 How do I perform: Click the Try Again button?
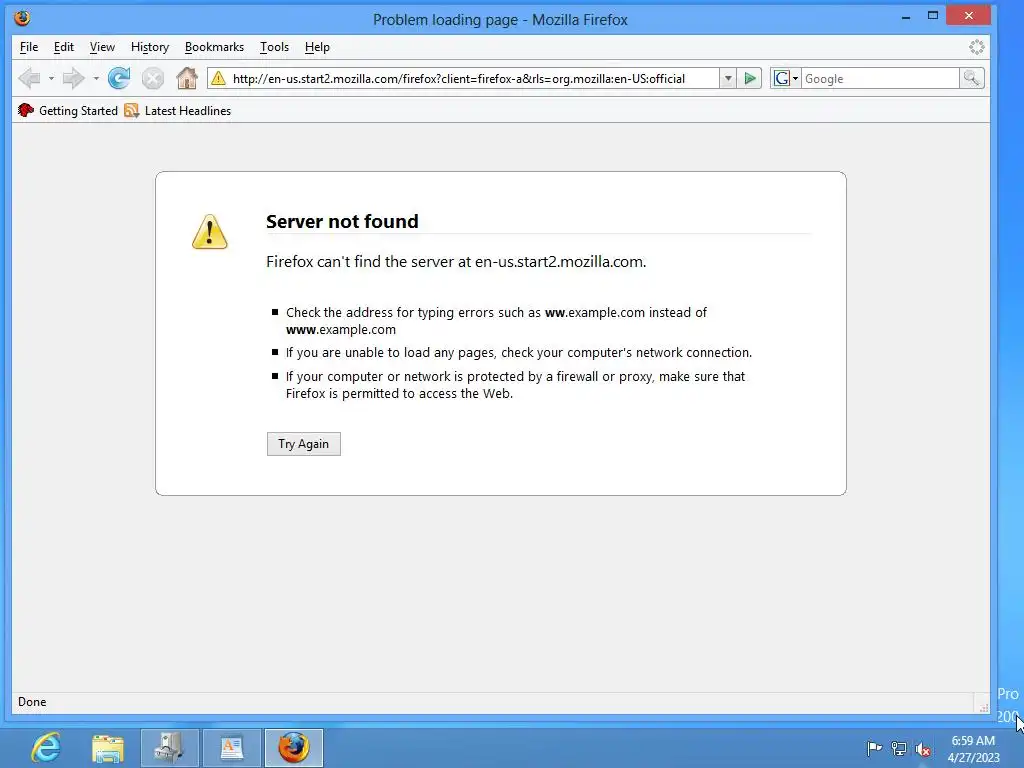(304, 444)
